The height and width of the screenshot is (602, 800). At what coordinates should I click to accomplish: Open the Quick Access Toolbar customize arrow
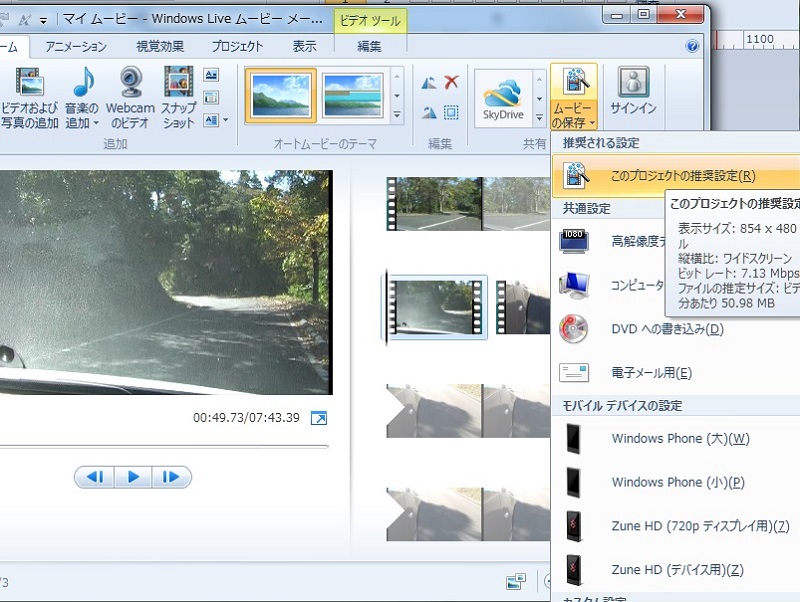pos(43,20)
